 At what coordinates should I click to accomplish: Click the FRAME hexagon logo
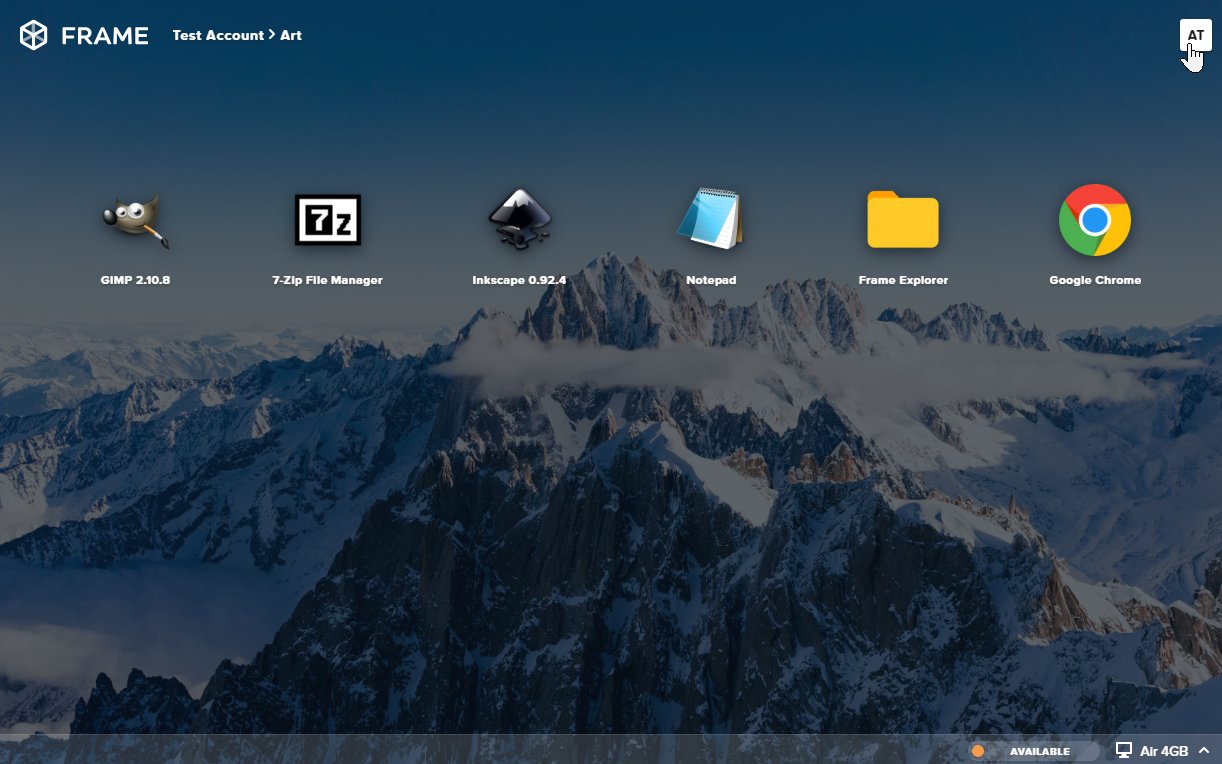[33, 34]
